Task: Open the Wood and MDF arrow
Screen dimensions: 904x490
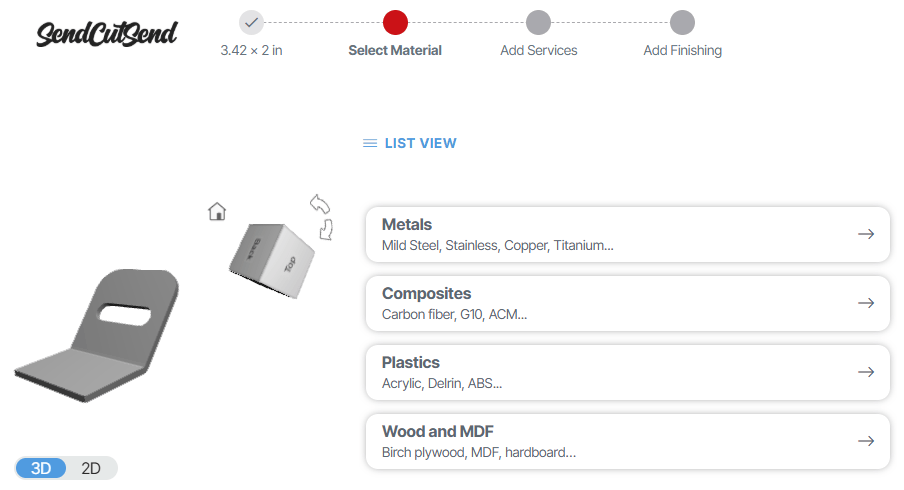Action: 866,441
